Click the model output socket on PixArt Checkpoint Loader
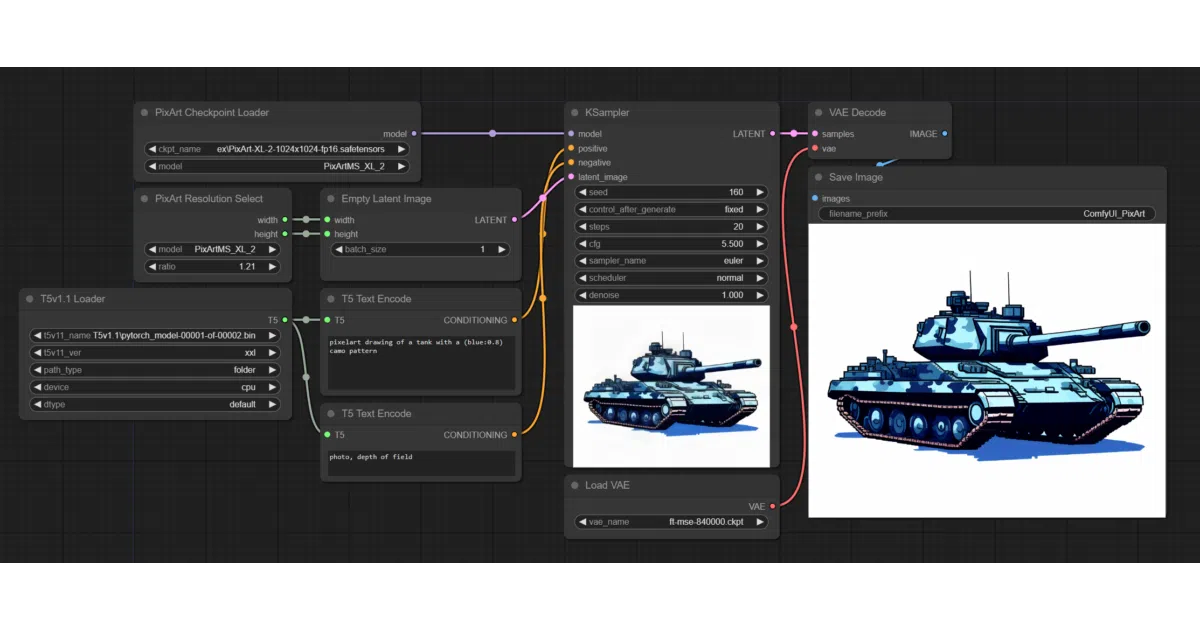Image resolution: width=1200 pixels, height=630 pixels. pyautogui.click(x=414, y=133)
